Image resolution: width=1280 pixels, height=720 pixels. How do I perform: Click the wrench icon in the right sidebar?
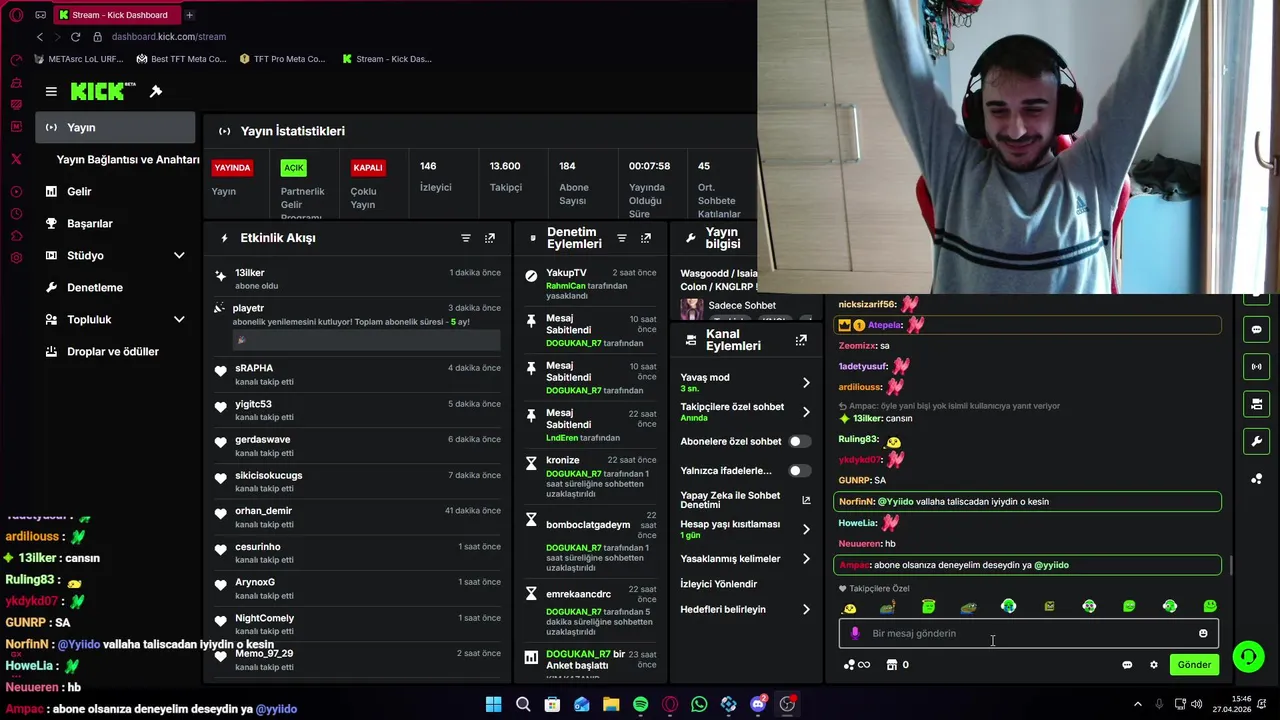point(1257,441)
